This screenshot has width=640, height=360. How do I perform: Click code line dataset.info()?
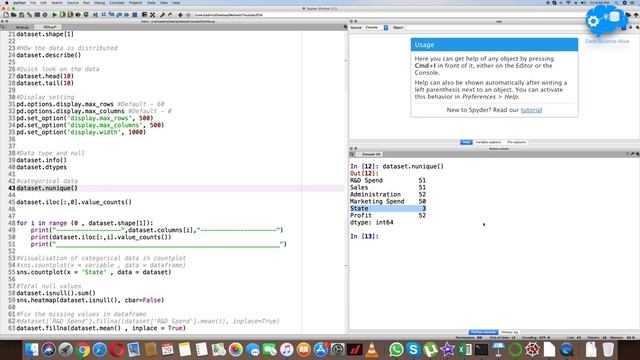pos(41,160)
